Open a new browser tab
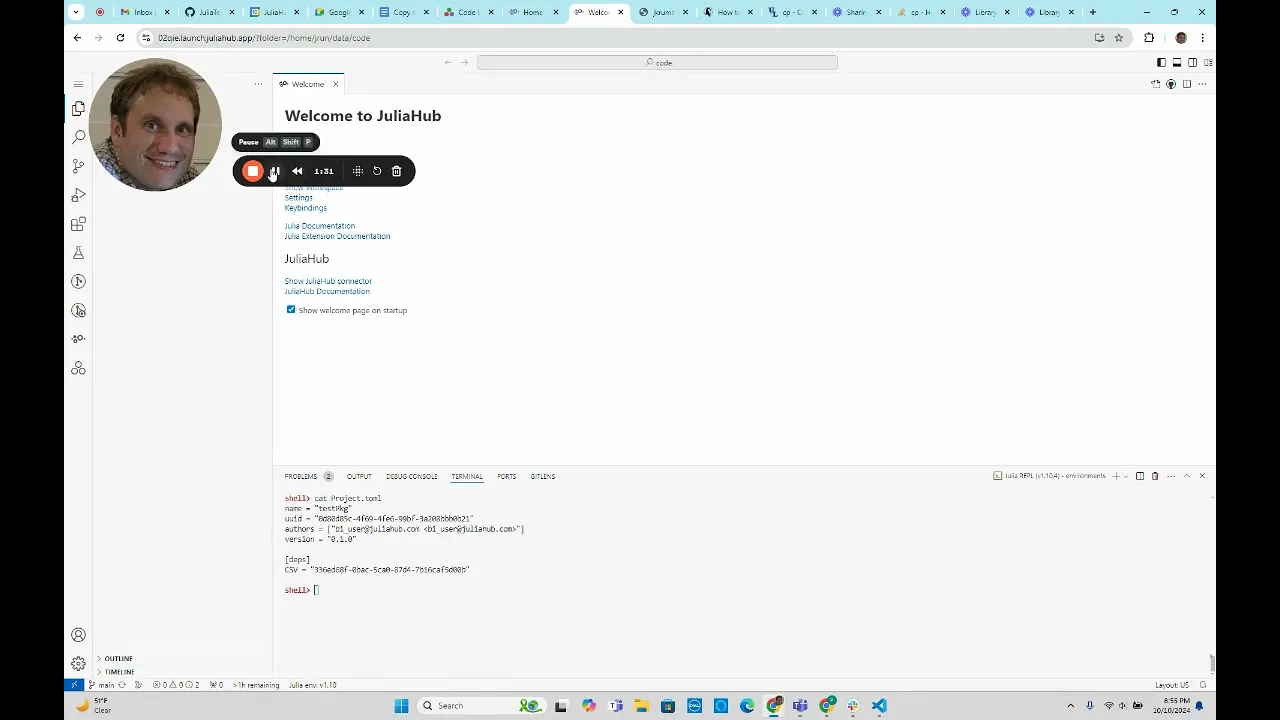Image resolution: width=1280 pixels, height=720 pixels. (x=1092, y=12)
